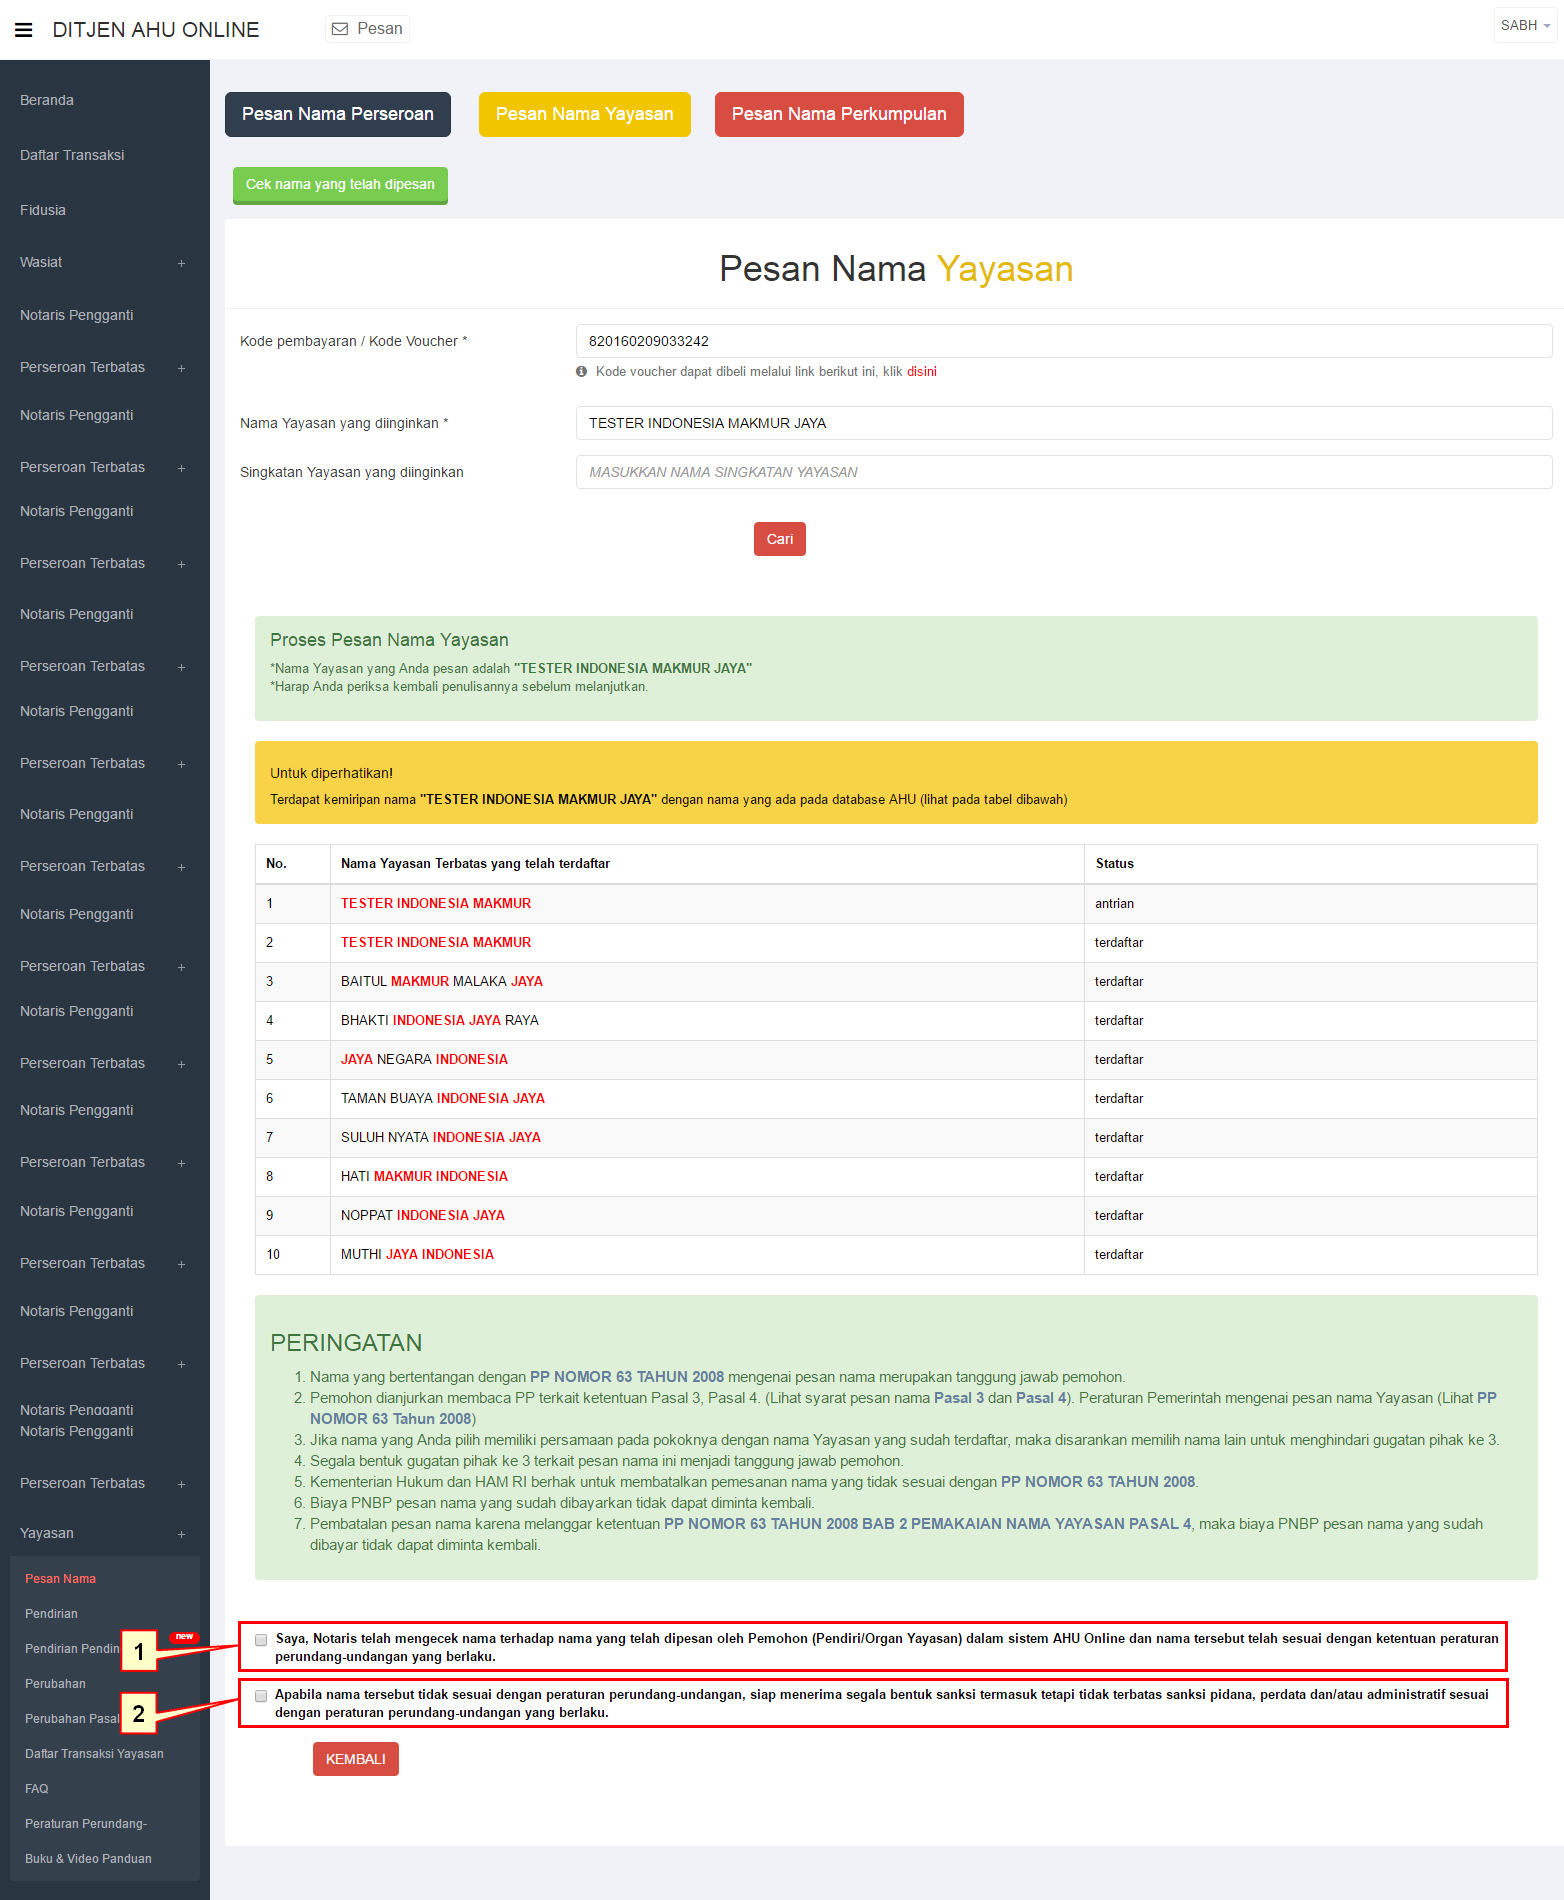Click Cek nama yang telah dipesan
Image resolution: width=1564 pixels, height=1900 pixels.
340,185
